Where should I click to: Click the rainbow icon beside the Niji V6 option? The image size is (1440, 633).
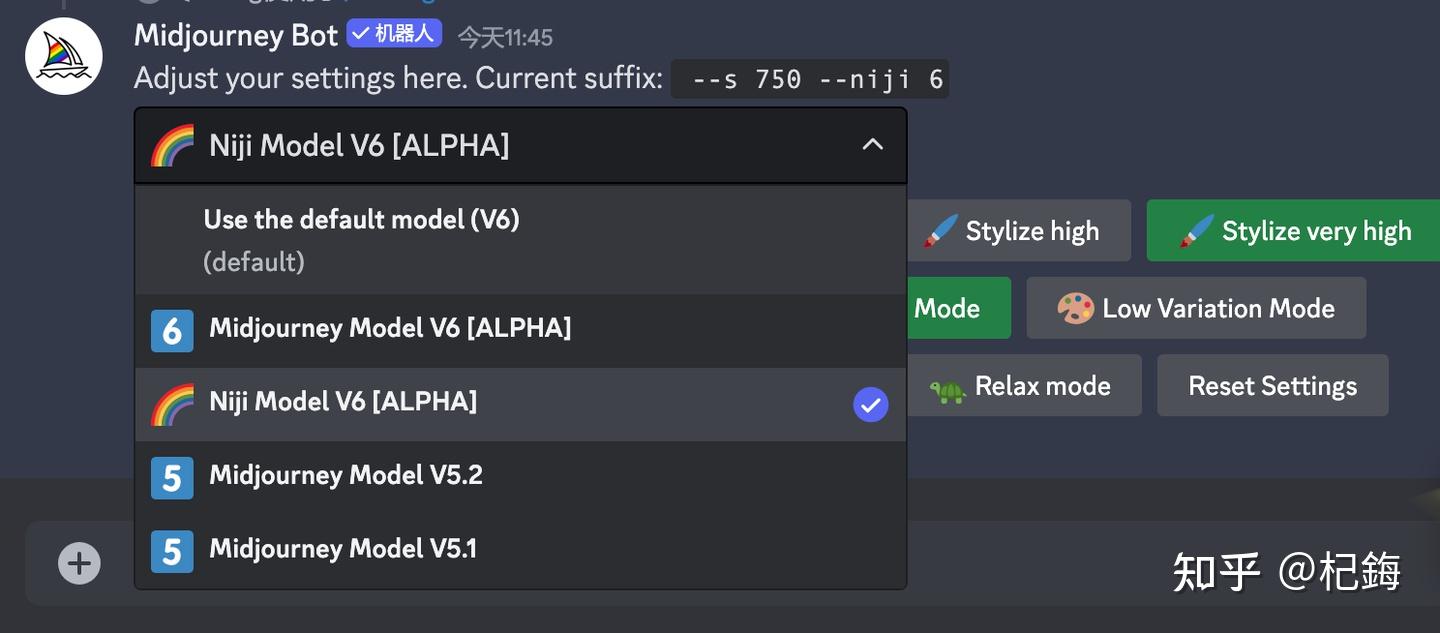172,404
